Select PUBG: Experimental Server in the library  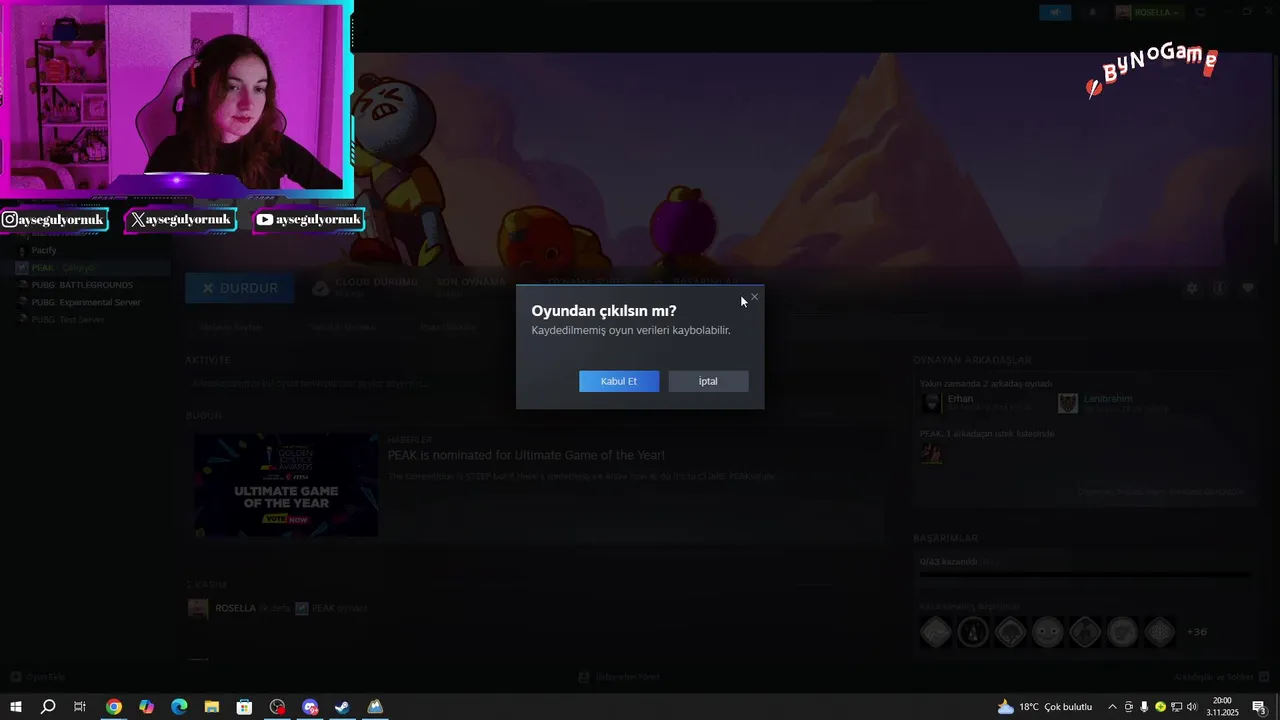click(86, 302)
